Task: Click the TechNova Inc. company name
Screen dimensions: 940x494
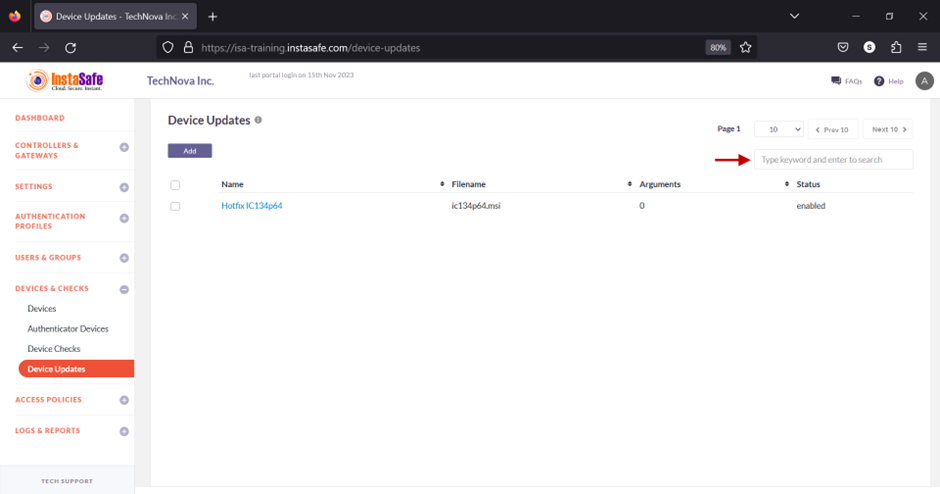Action: 180,81
